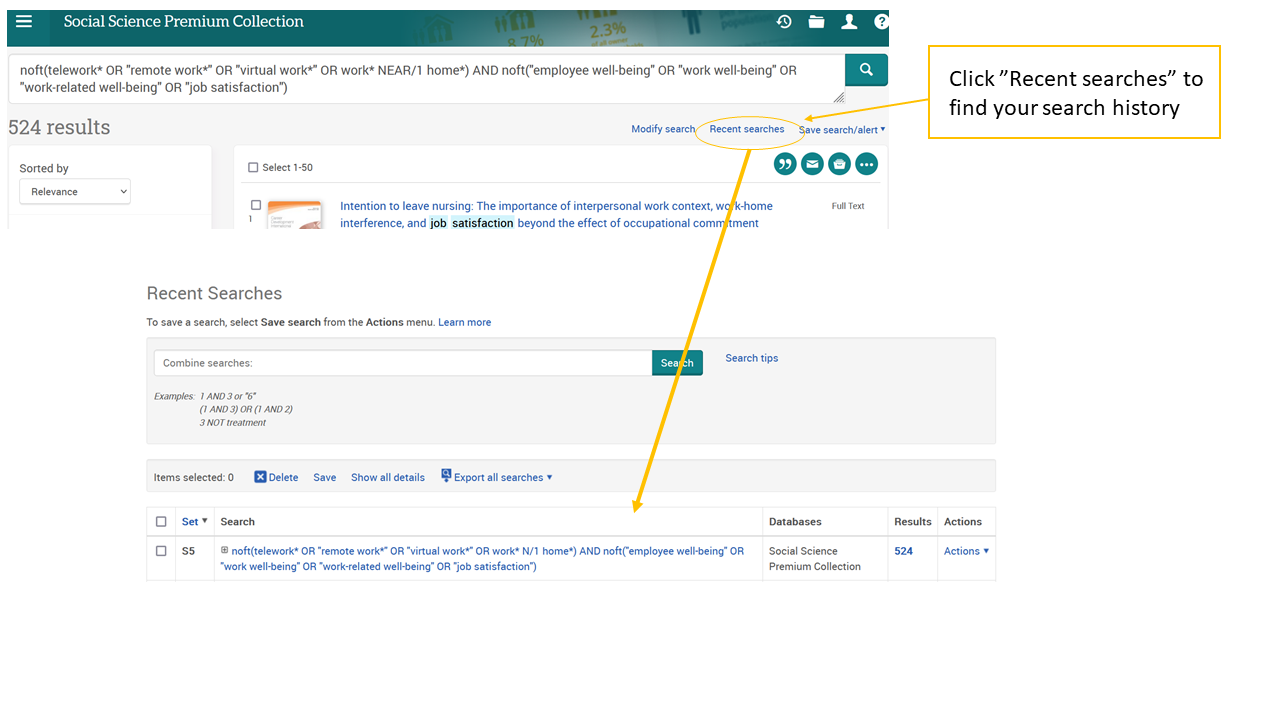Click into the main search query box

coord(428,79)
